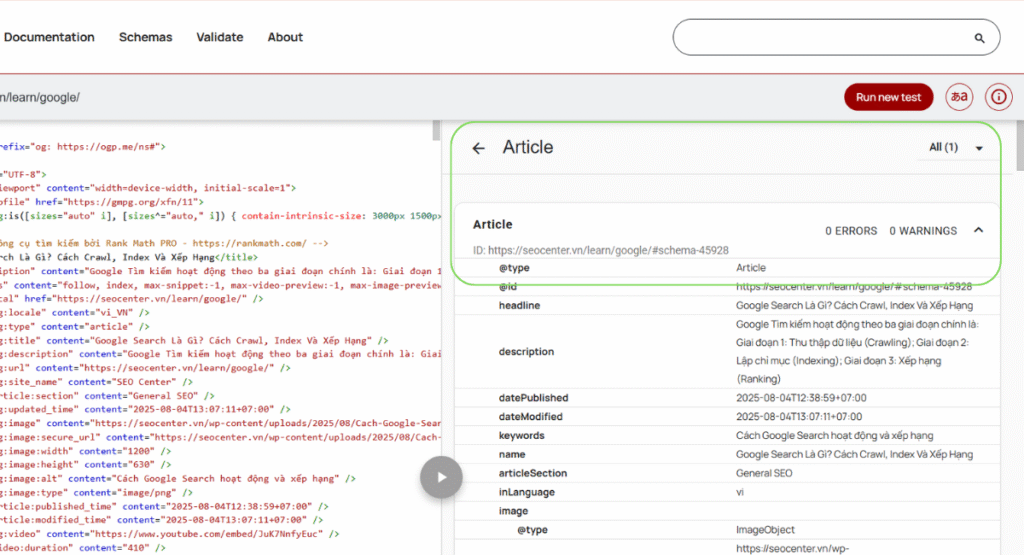Go back using the arrow beside Article
Image resolution: width=1024 pixels, height=555 pixels.
(x=479, y=148)
